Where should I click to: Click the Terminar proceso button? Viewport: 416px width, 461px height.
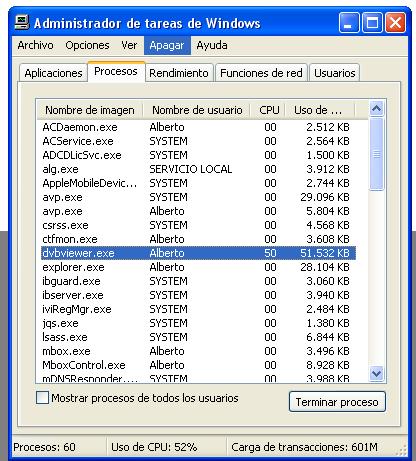(337, 402)
